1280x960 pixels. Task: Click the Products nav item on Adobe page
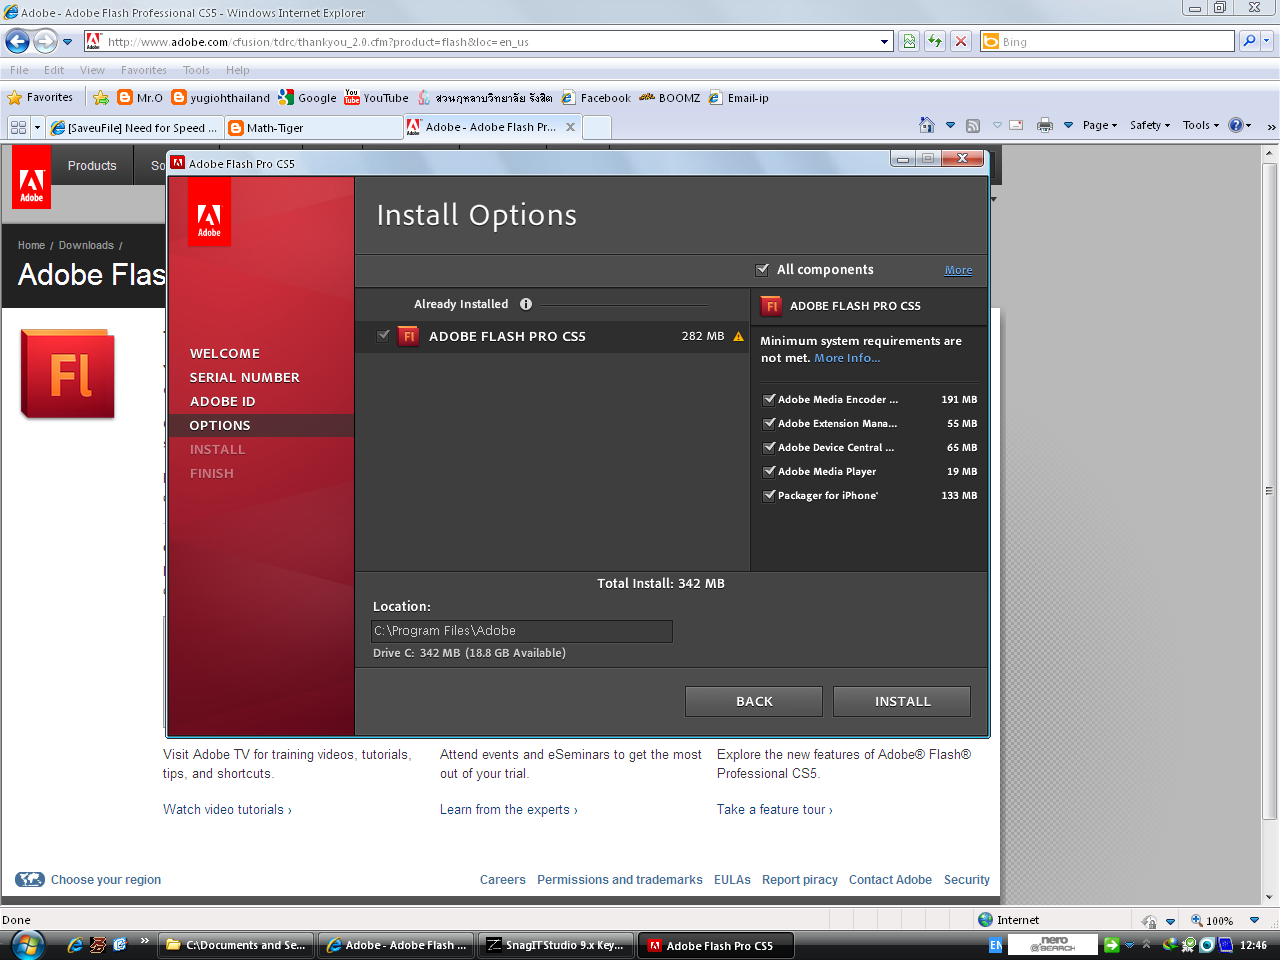click(92, 165)
